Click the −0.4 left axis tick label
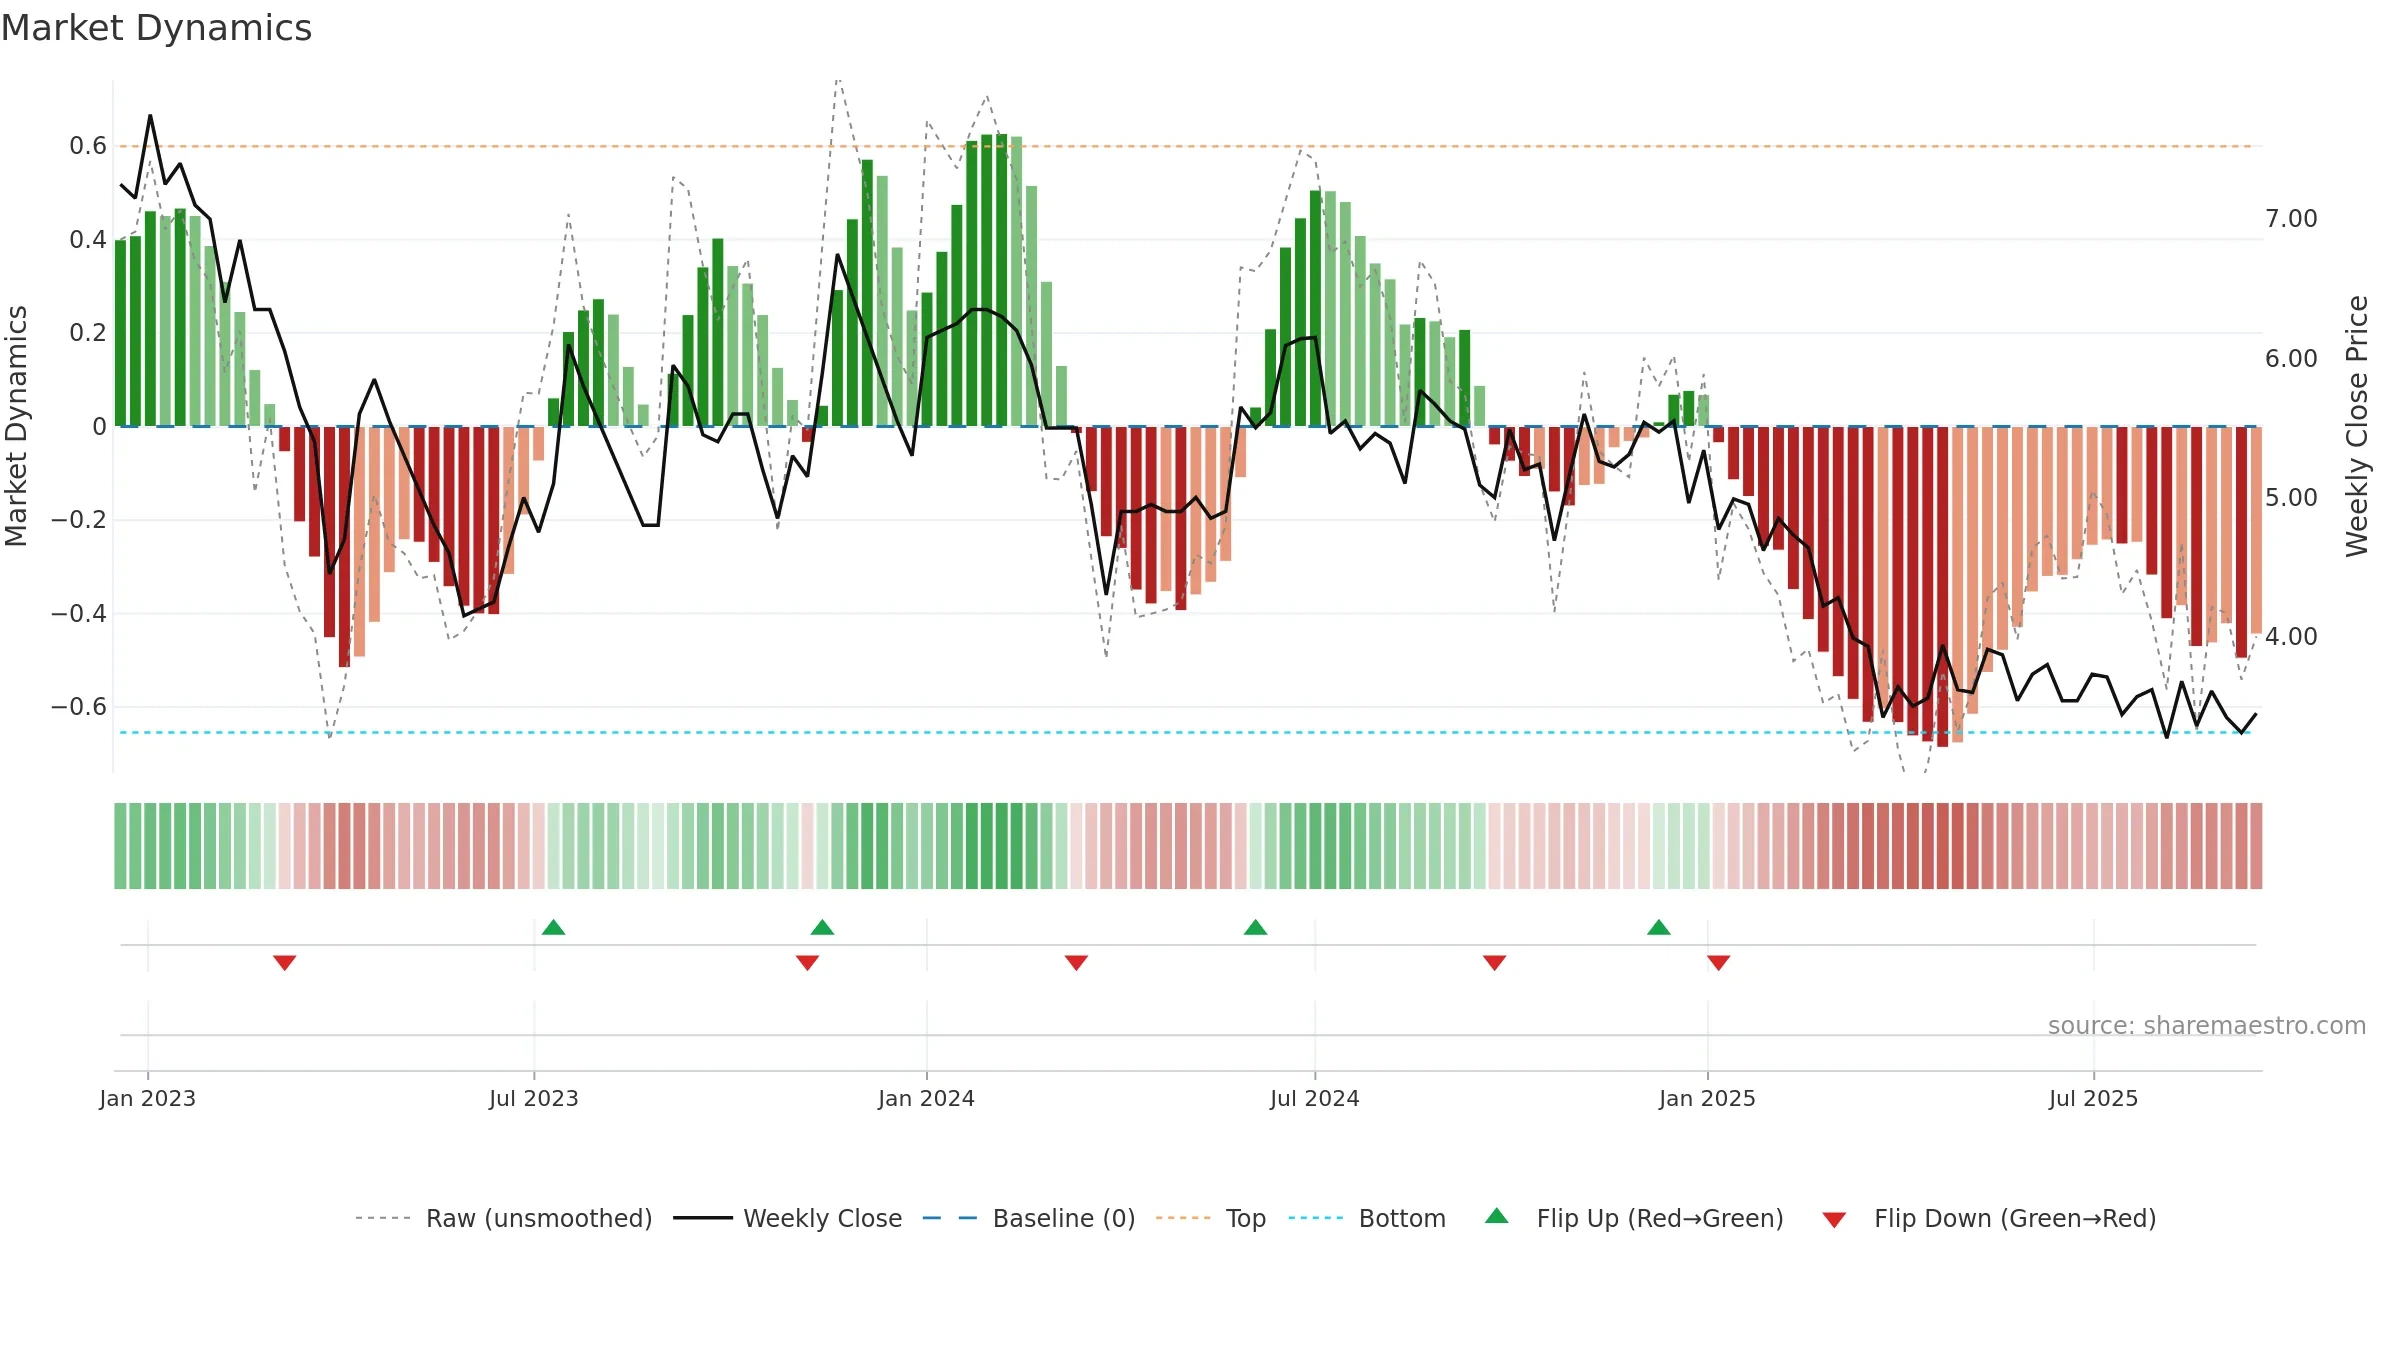The height and width of the screenshot is (1350, 2400). tap(79, 614)
